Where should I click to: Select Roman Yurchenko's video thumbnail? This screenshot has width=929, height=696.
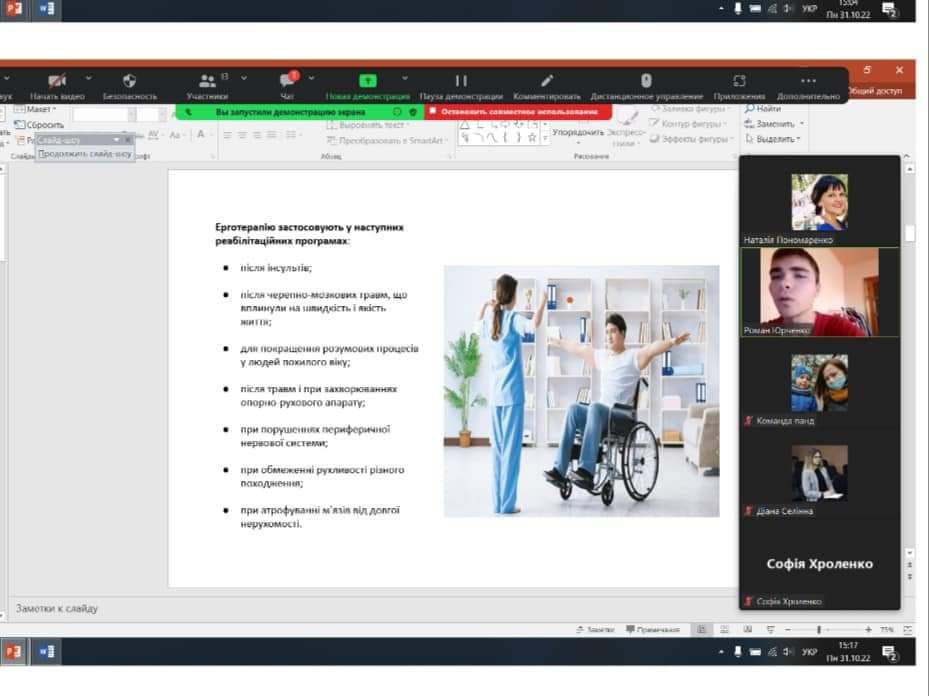pyautogui.click(x=819, y=291)
